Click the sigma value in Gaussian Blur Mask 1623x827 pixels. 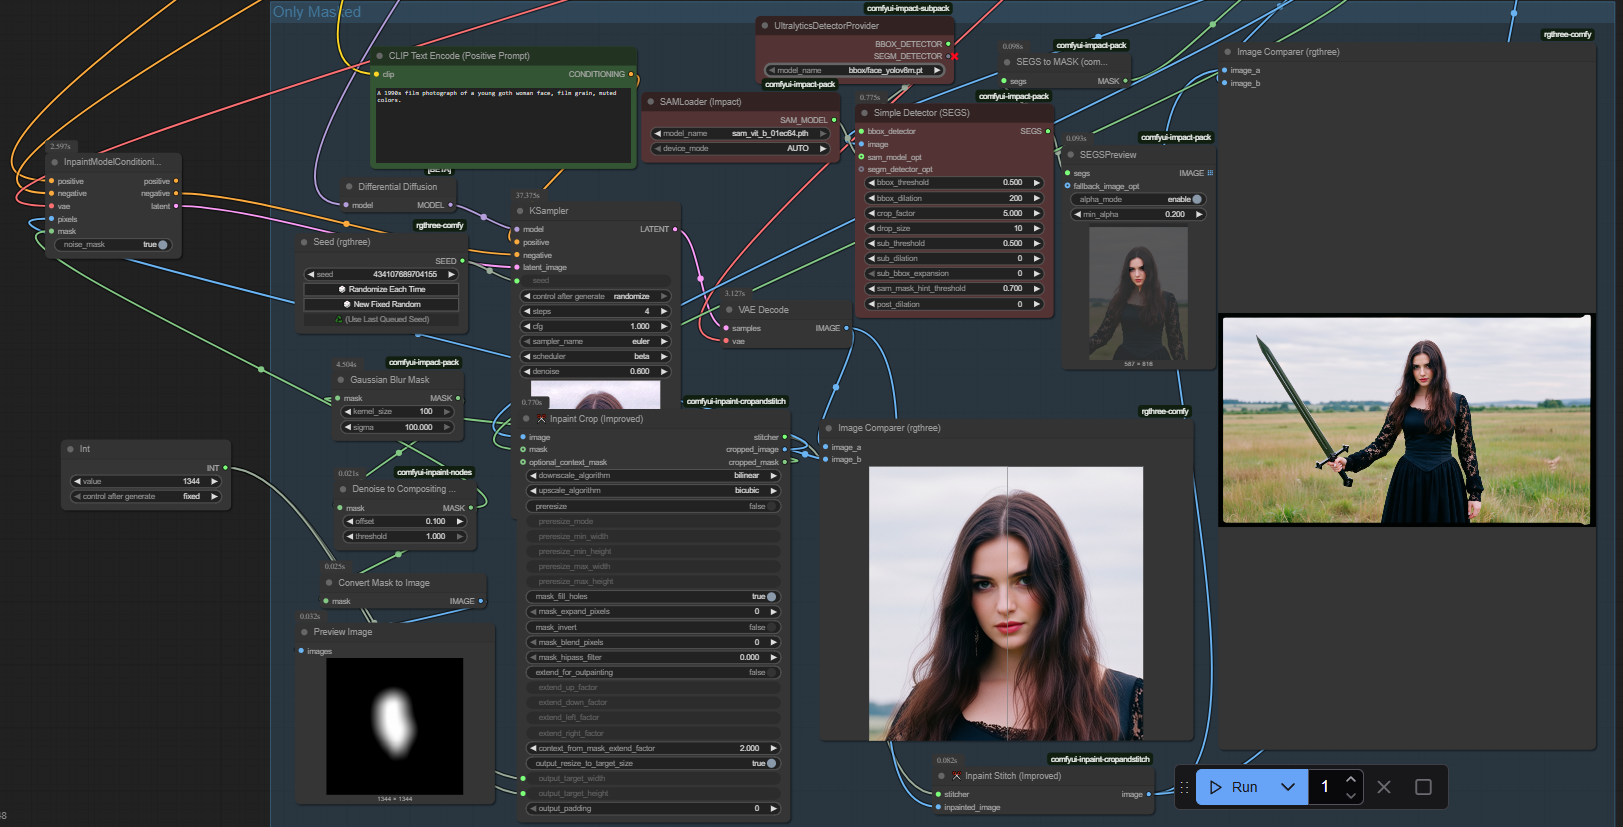coord(398,427)
